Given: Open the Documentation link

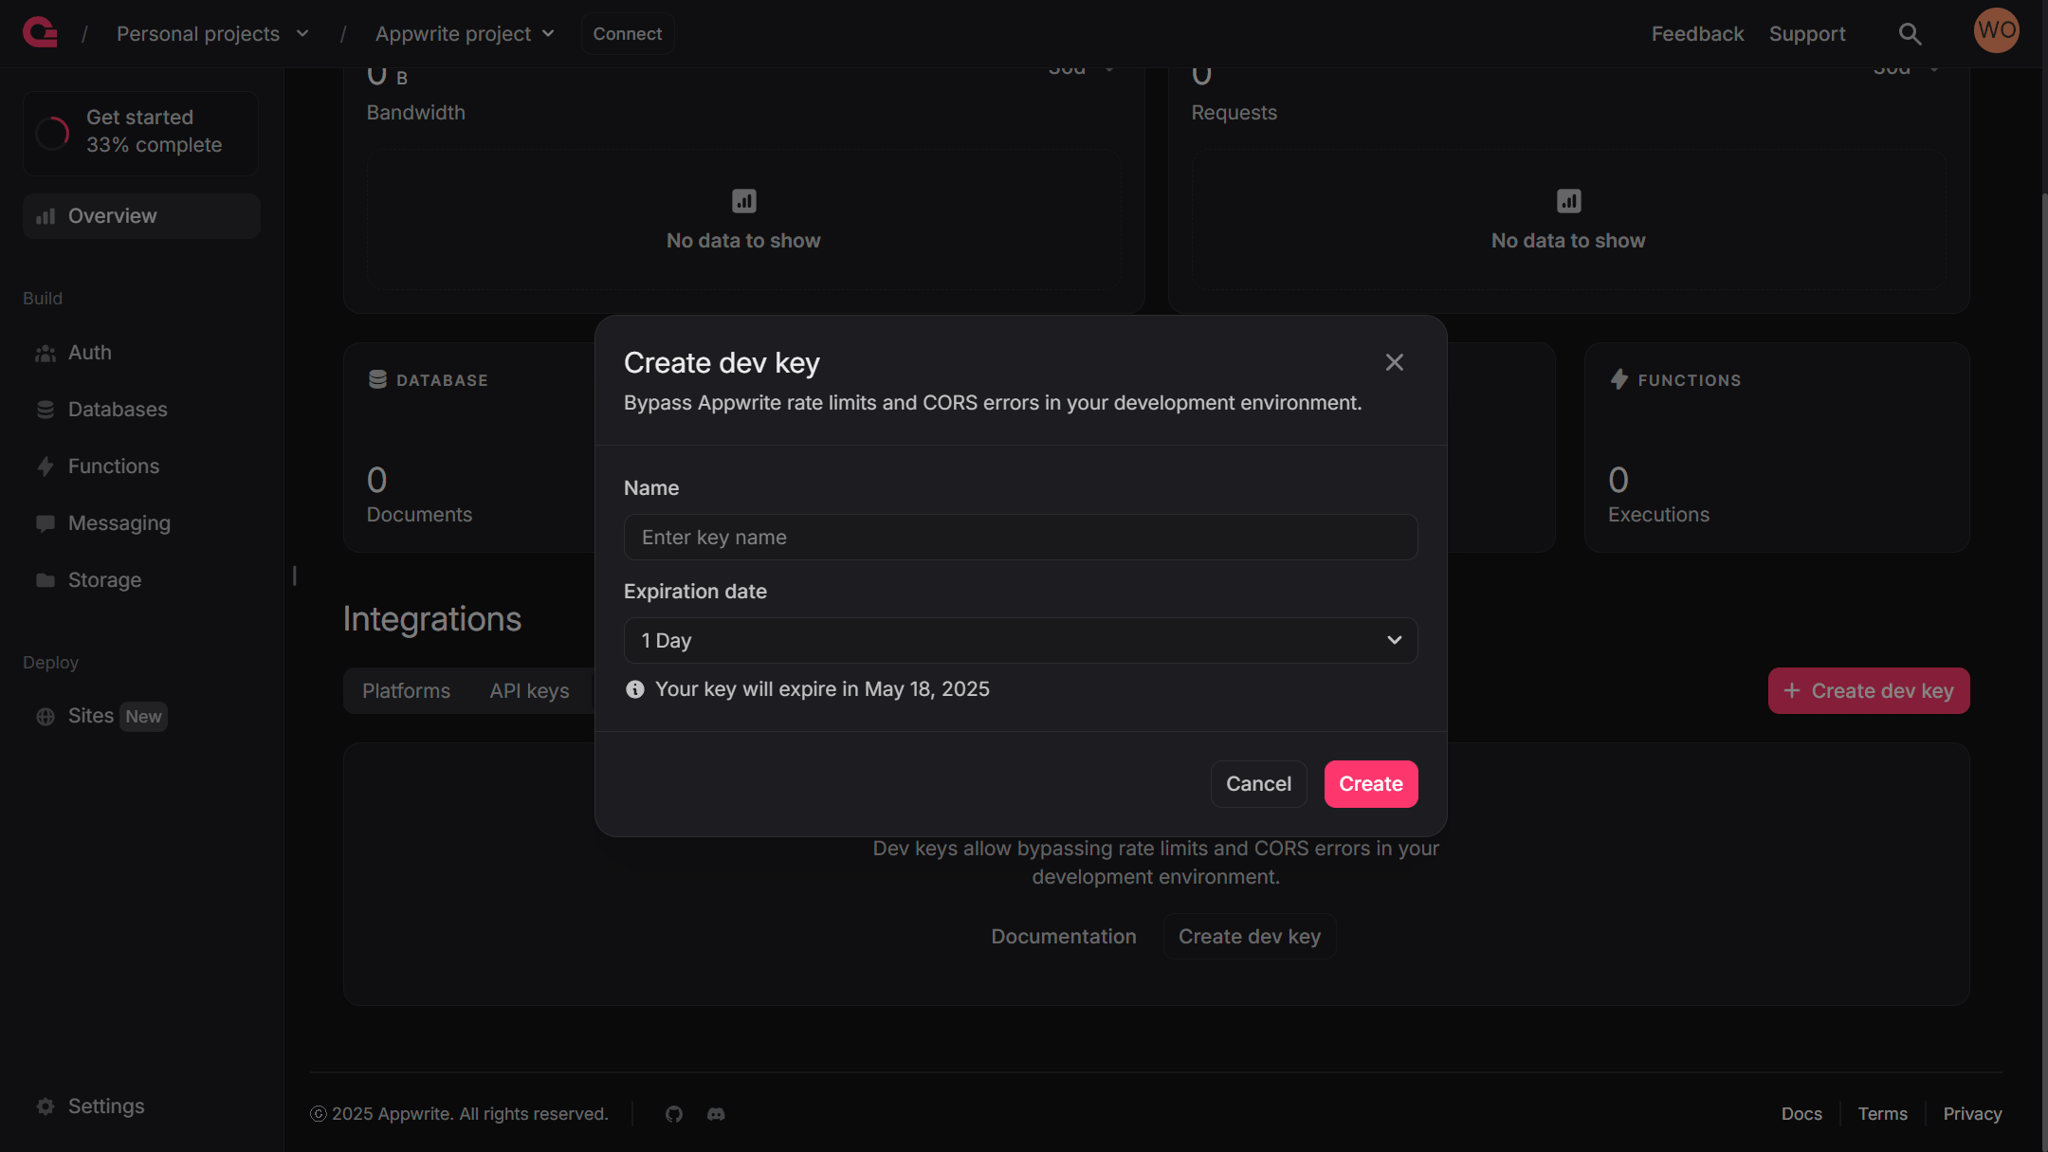Looking at the screenshot, I should 1063,937.
